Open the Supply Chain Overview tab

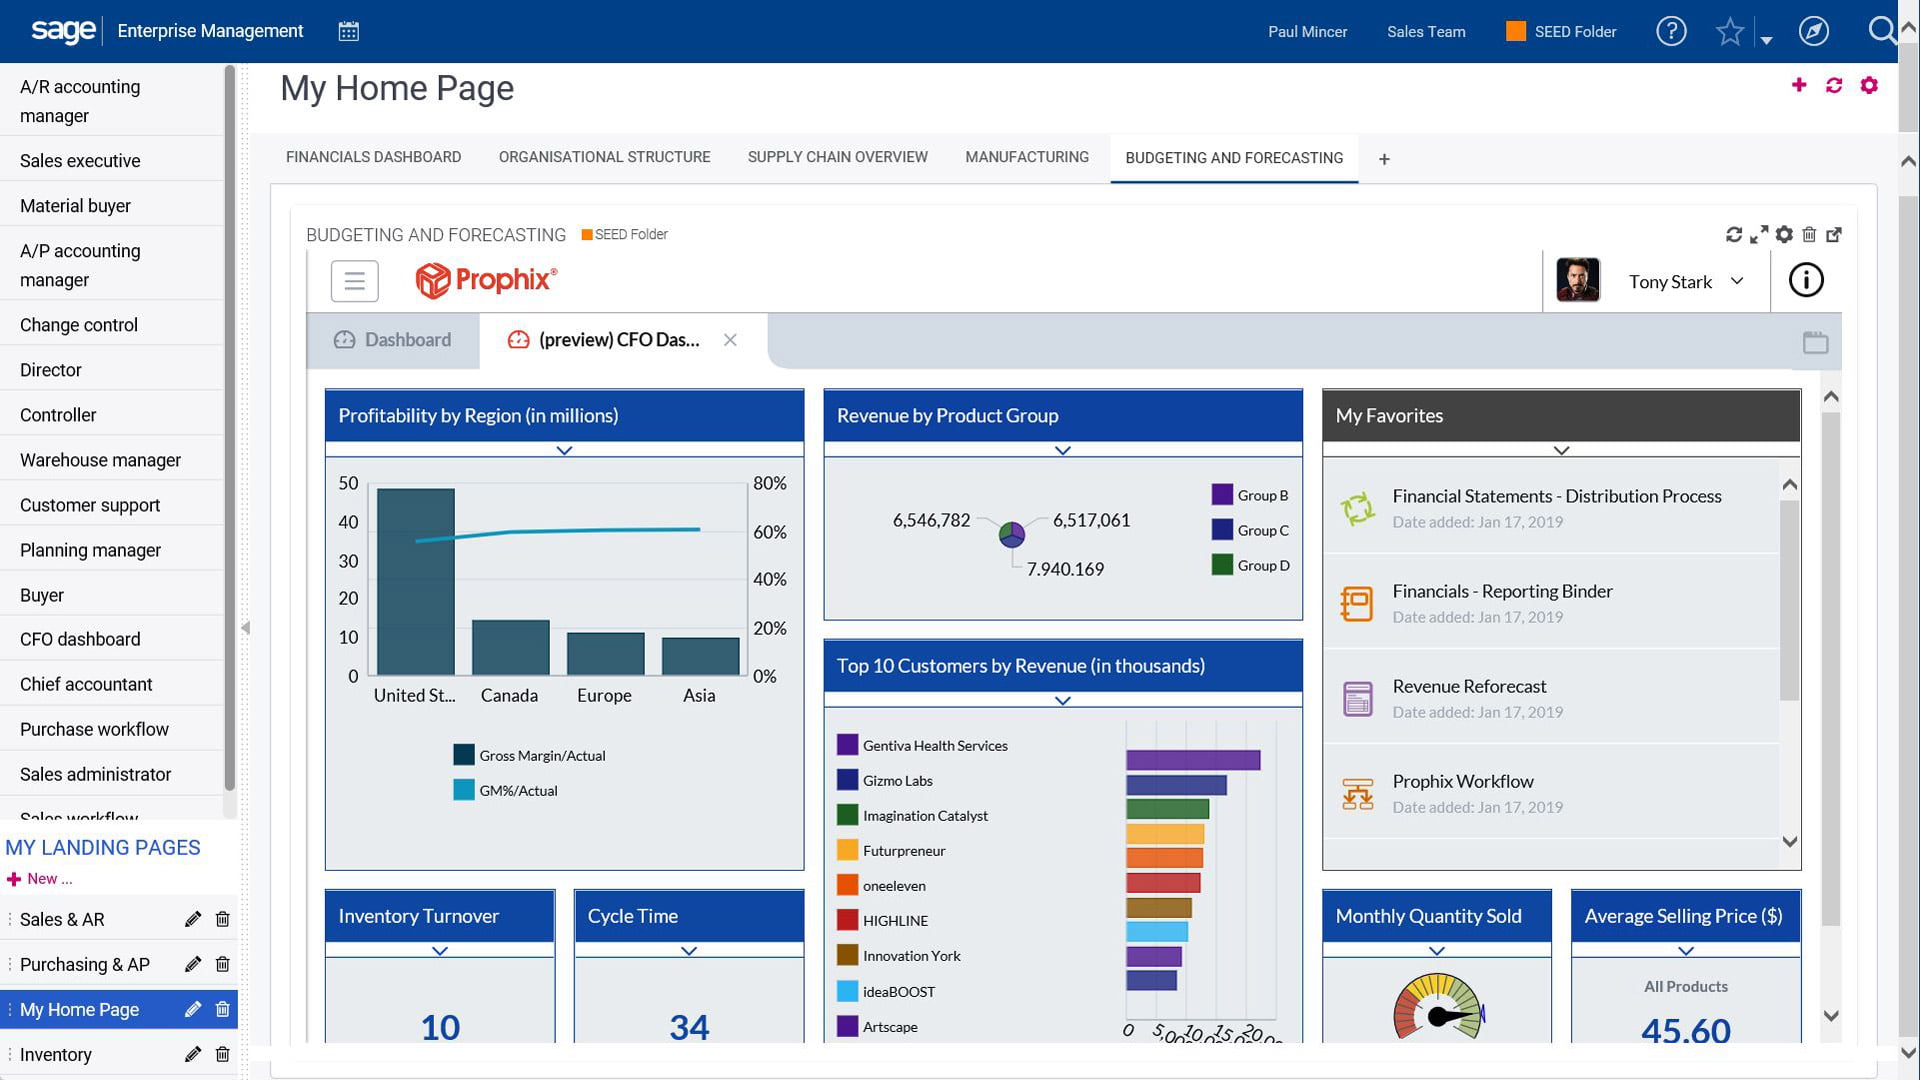pos(838,157)
